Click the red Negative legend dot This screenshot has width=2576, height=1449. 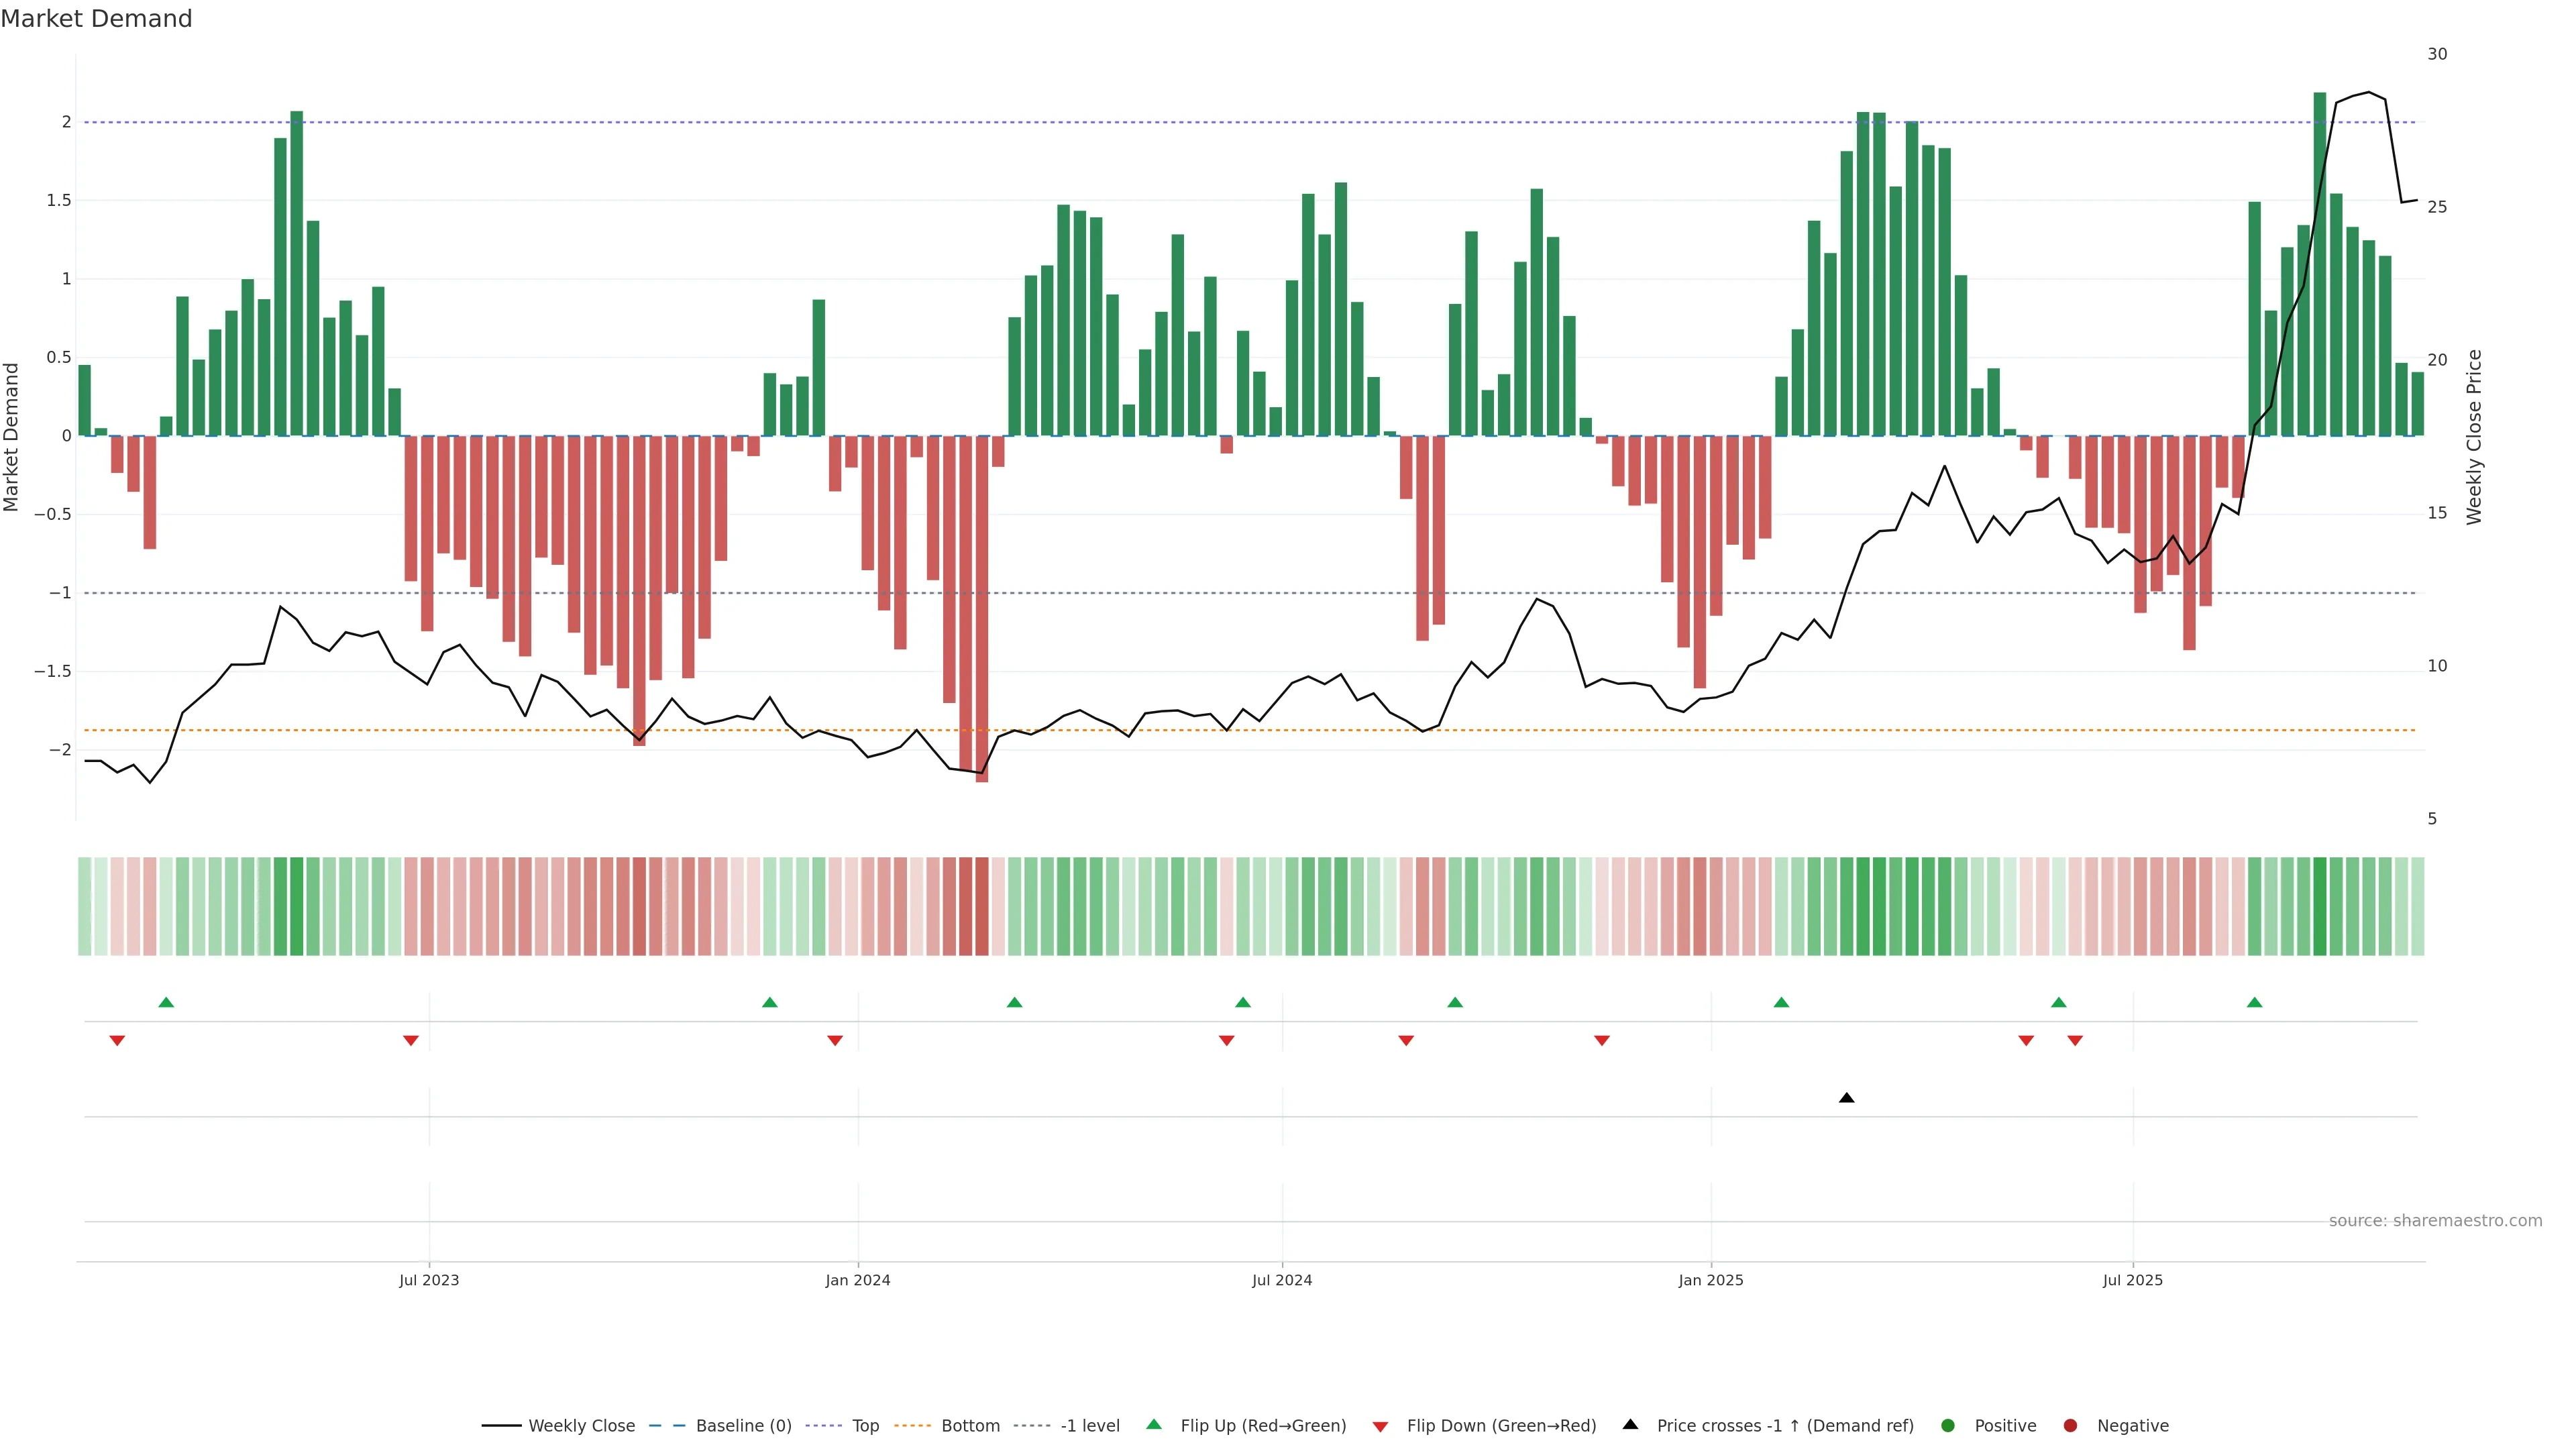pos(2070,1426)
